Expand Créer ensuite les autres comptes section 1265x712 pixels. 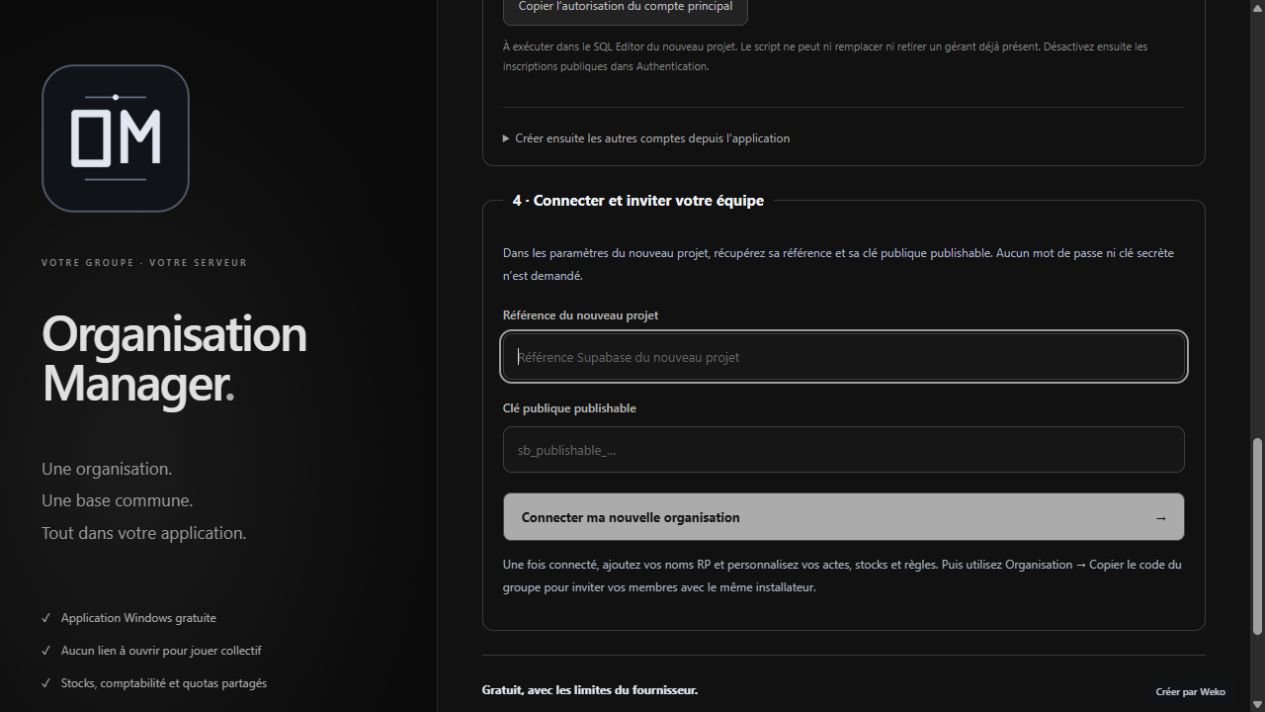point(646,138)
